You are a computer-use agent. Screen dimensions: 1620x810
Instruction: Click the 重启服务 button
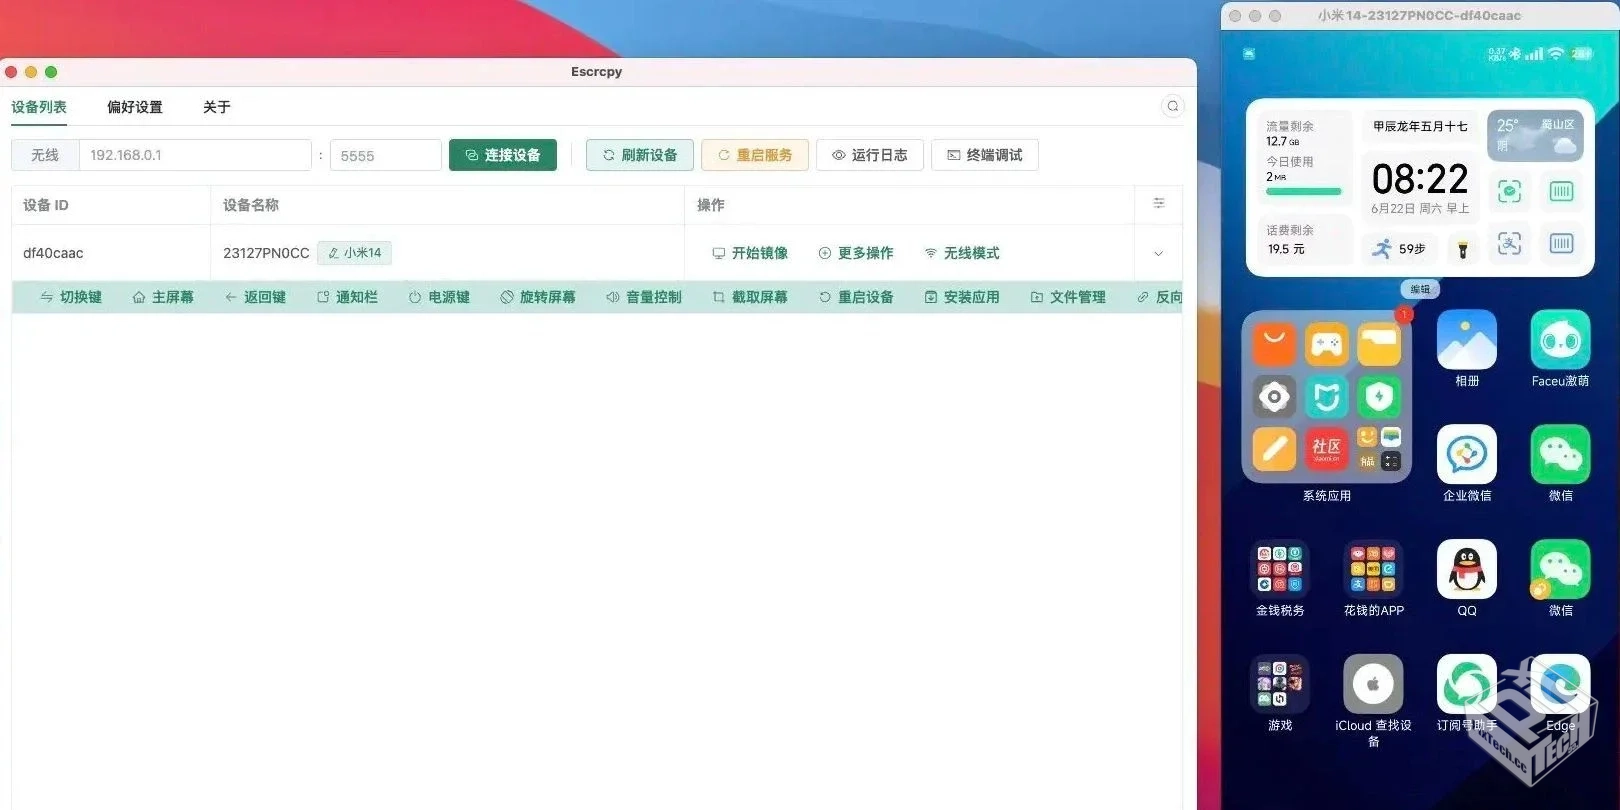point(755,155)
